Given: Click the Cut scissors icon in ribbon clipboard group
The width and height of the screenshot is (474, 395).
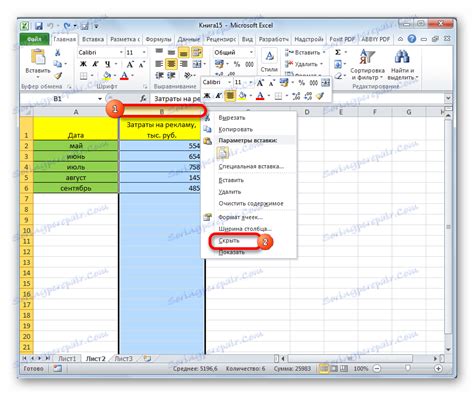Looking at the screenshot, I should pos(58,53).
